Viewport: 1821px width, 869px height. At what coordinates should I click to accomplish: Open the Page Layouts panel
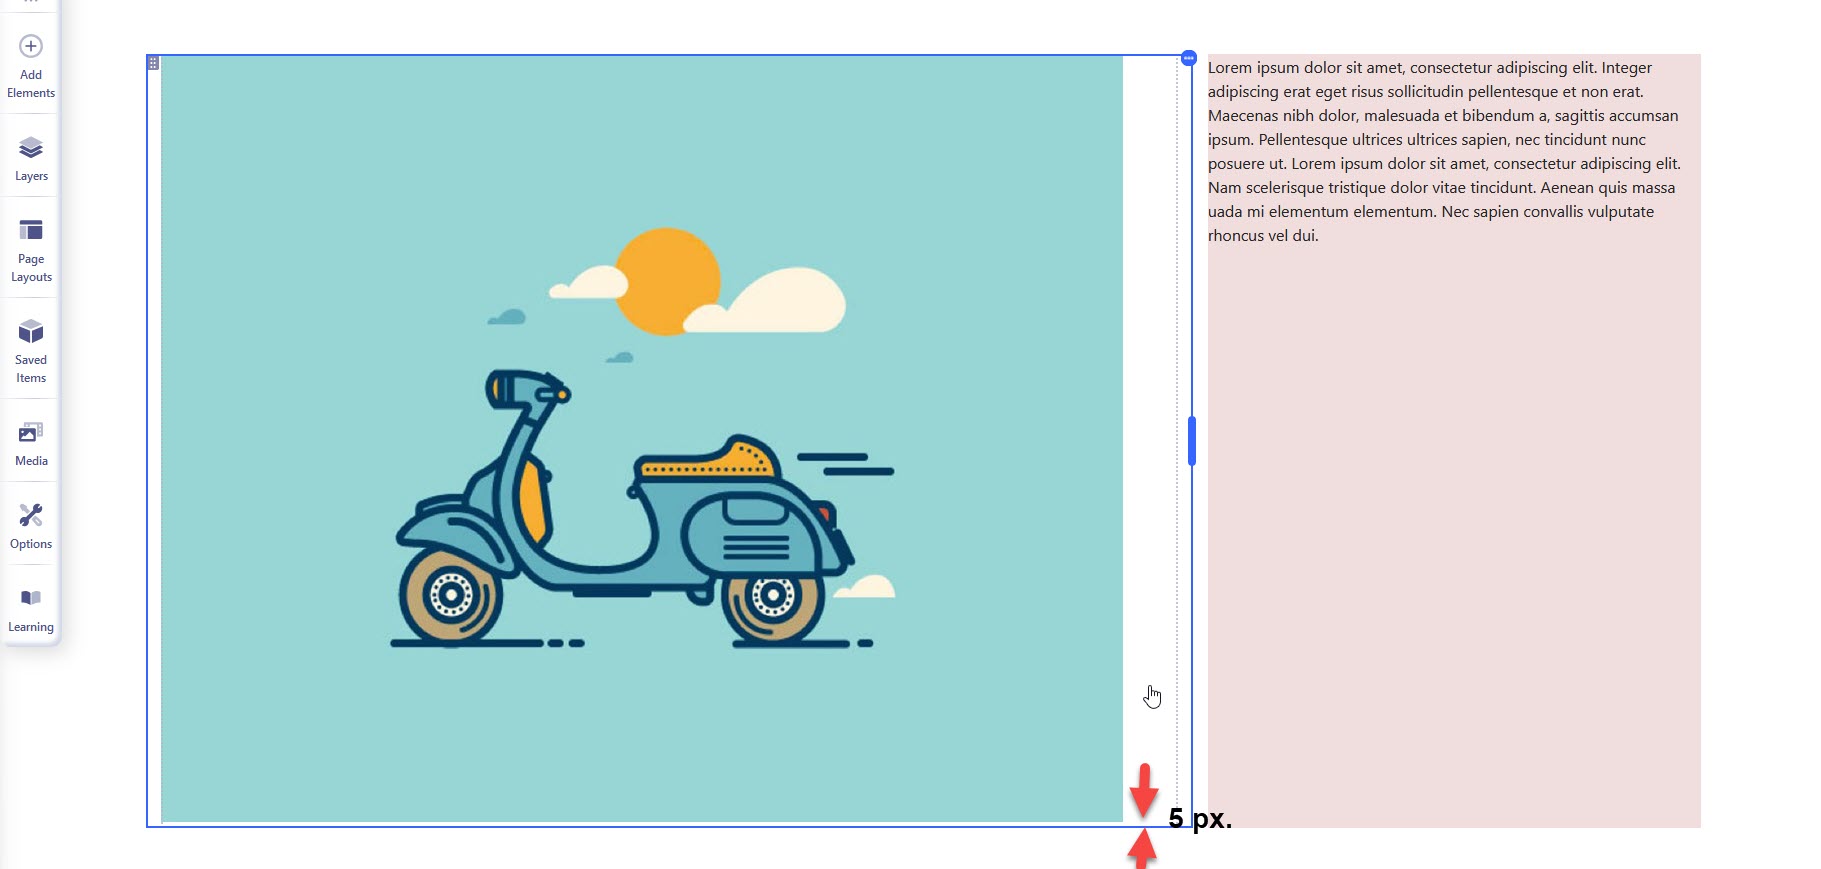pyautogui.click(x=31, y=250)
